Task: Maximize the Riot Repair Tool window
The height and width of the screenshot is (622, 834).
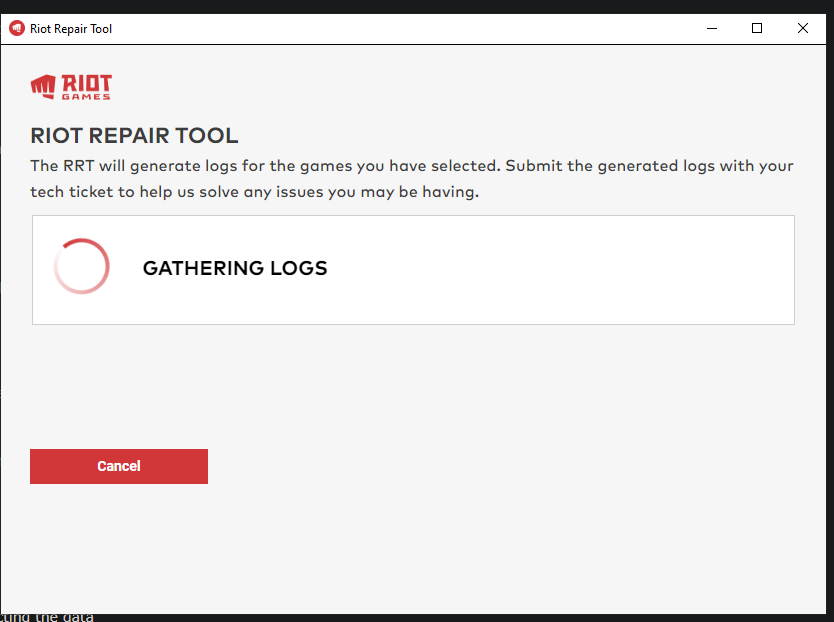Action: tap(757, 28)
